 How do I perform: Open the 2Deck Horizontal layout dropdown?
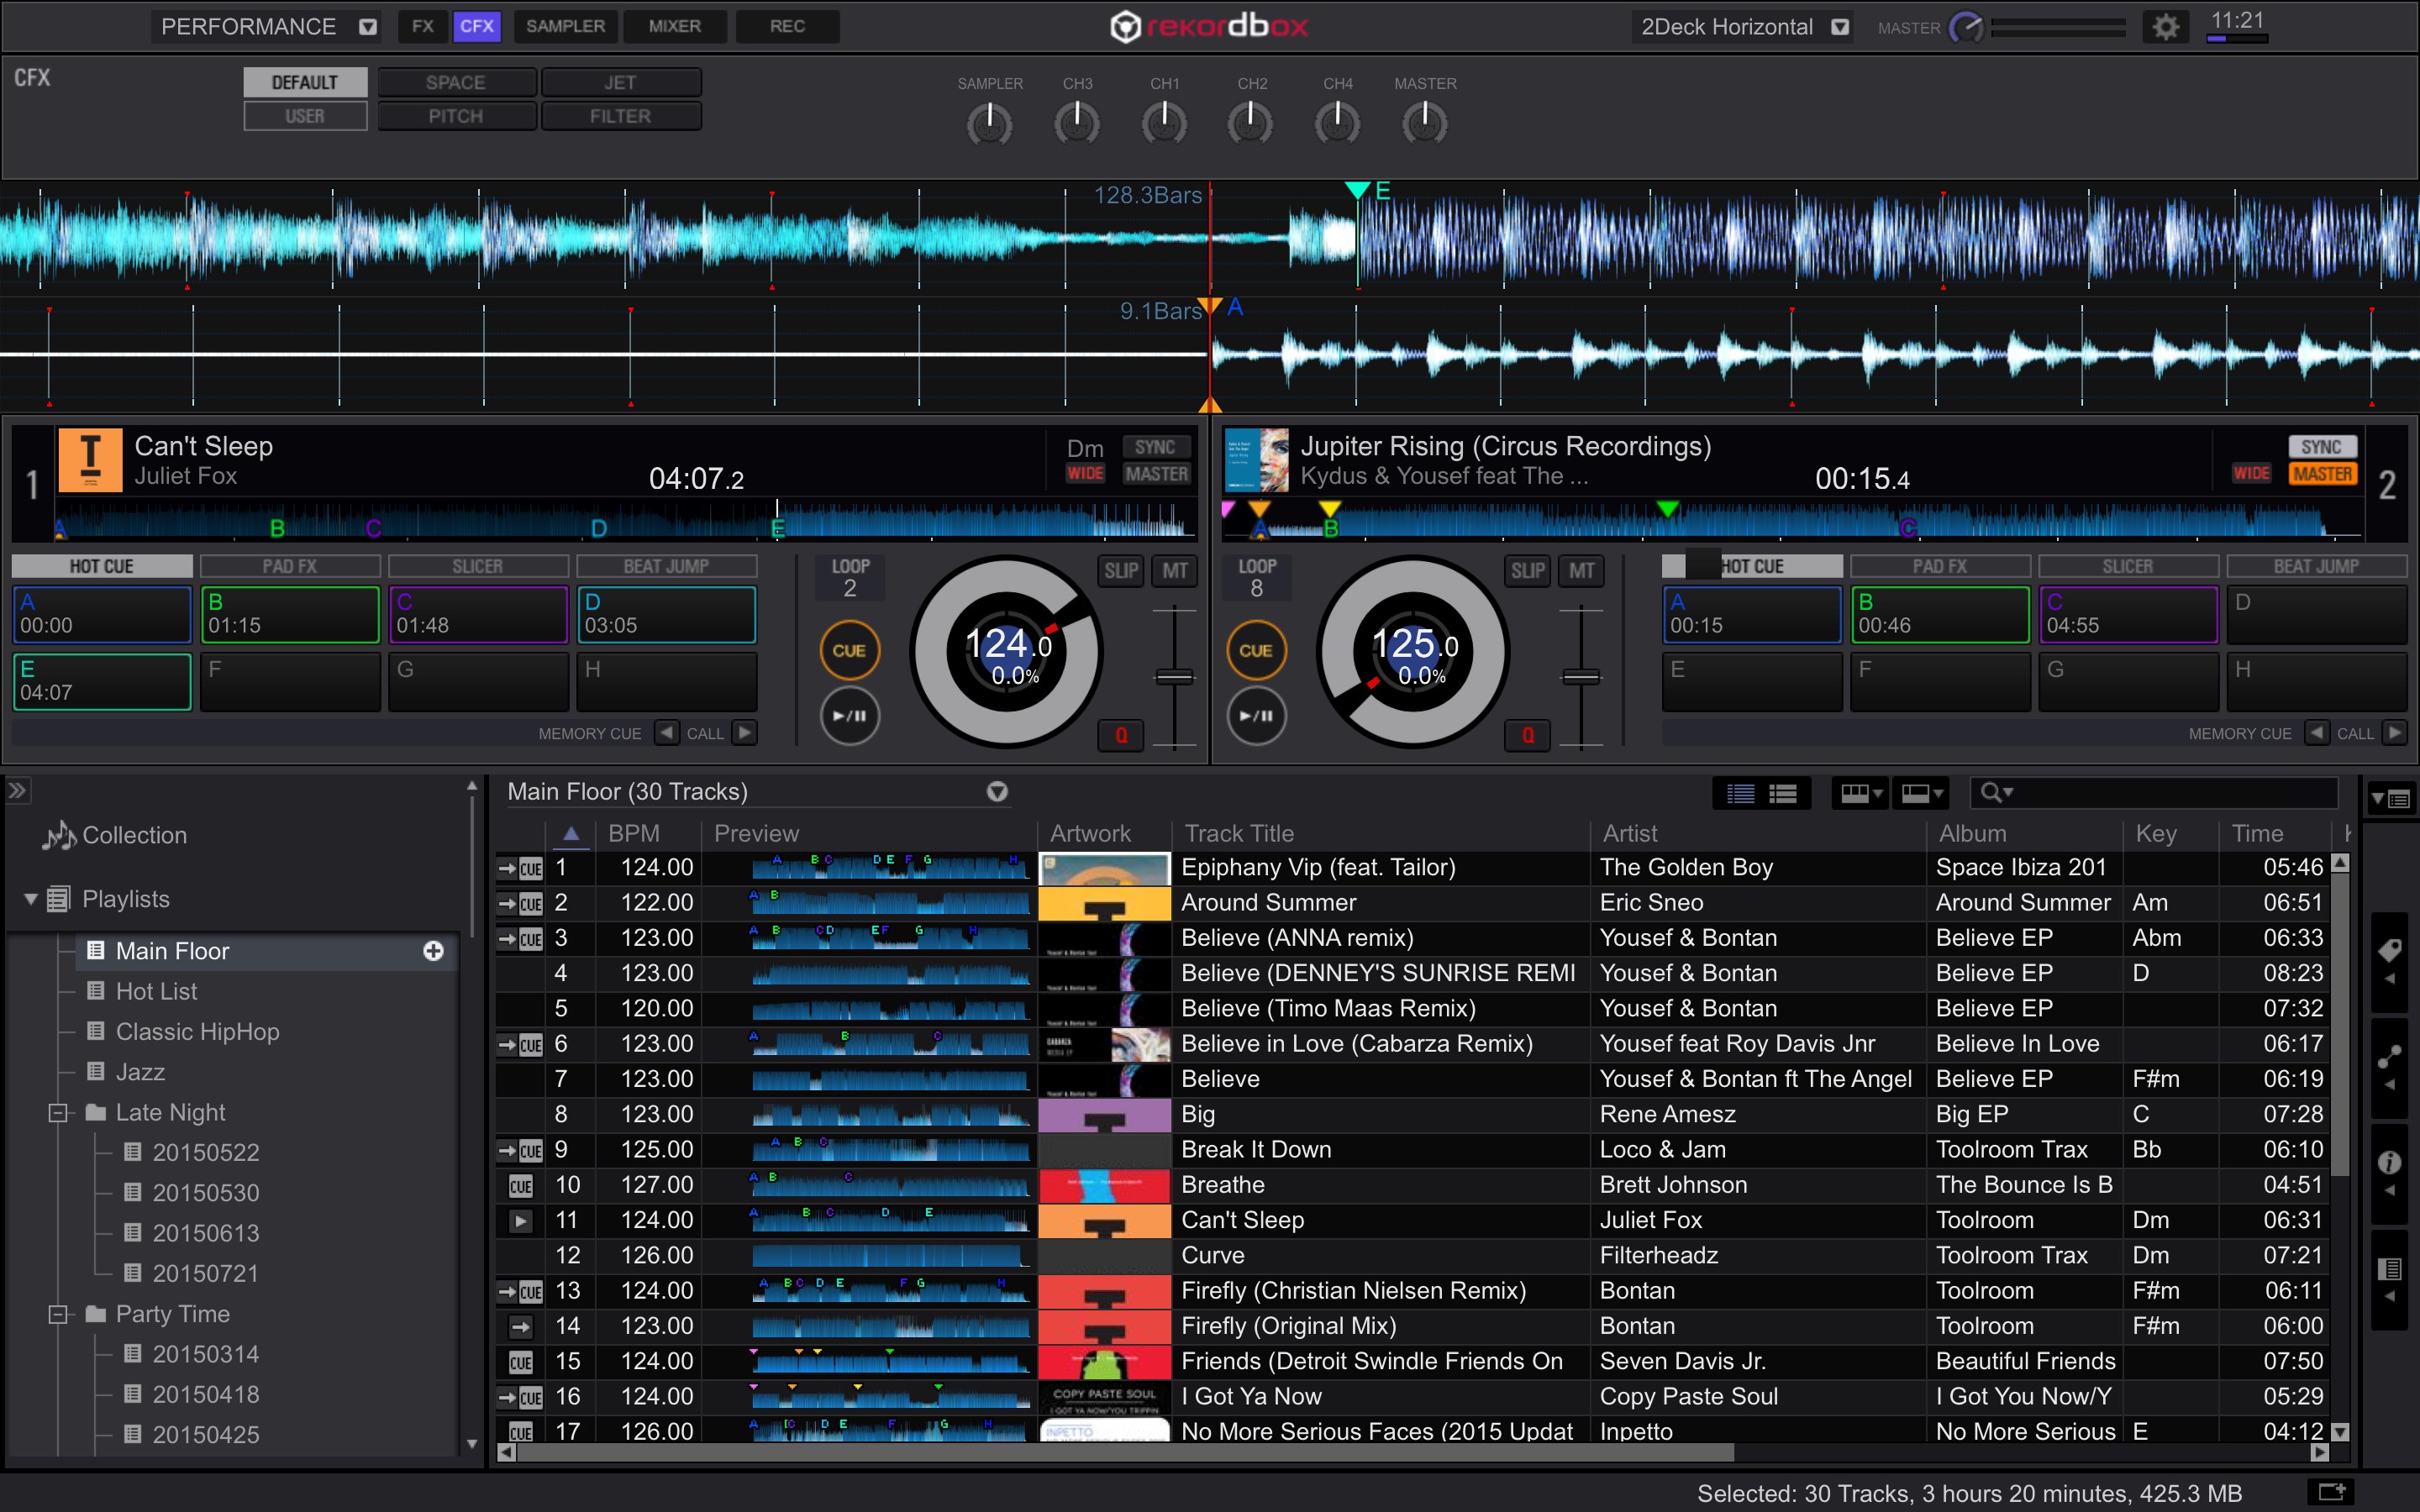click(1839, 27)
